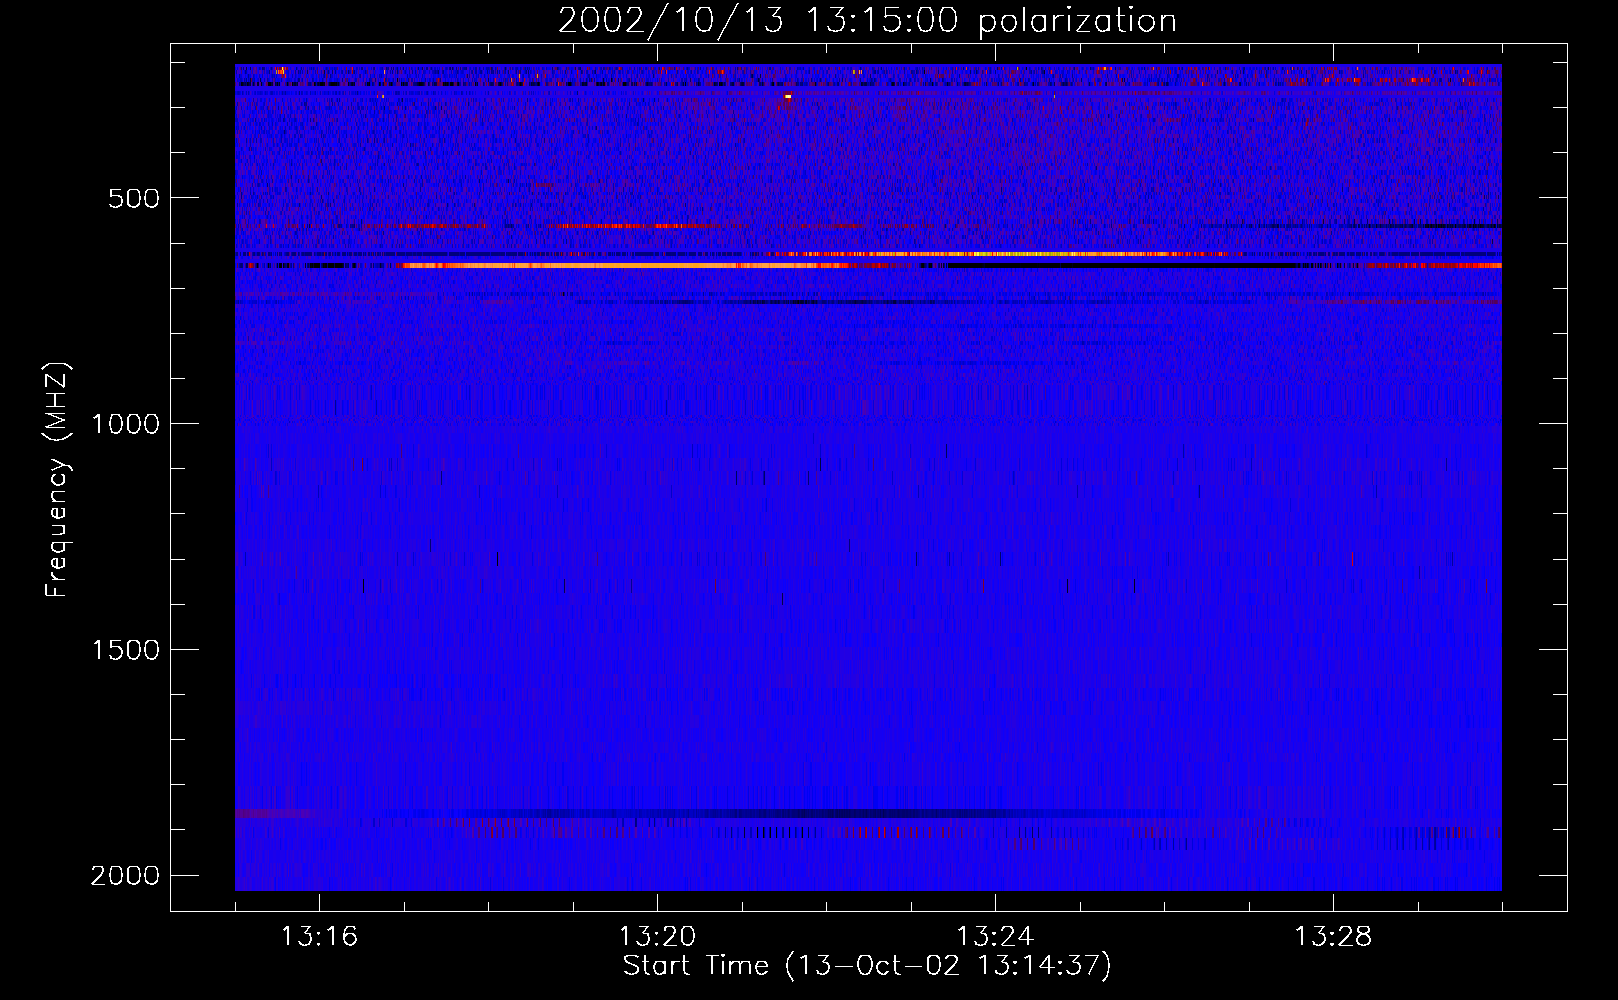Image resolution: width=1618 pixels, height=1000 pixels.
Task: Click the 1500 frequency tick label
Action: 125,650
